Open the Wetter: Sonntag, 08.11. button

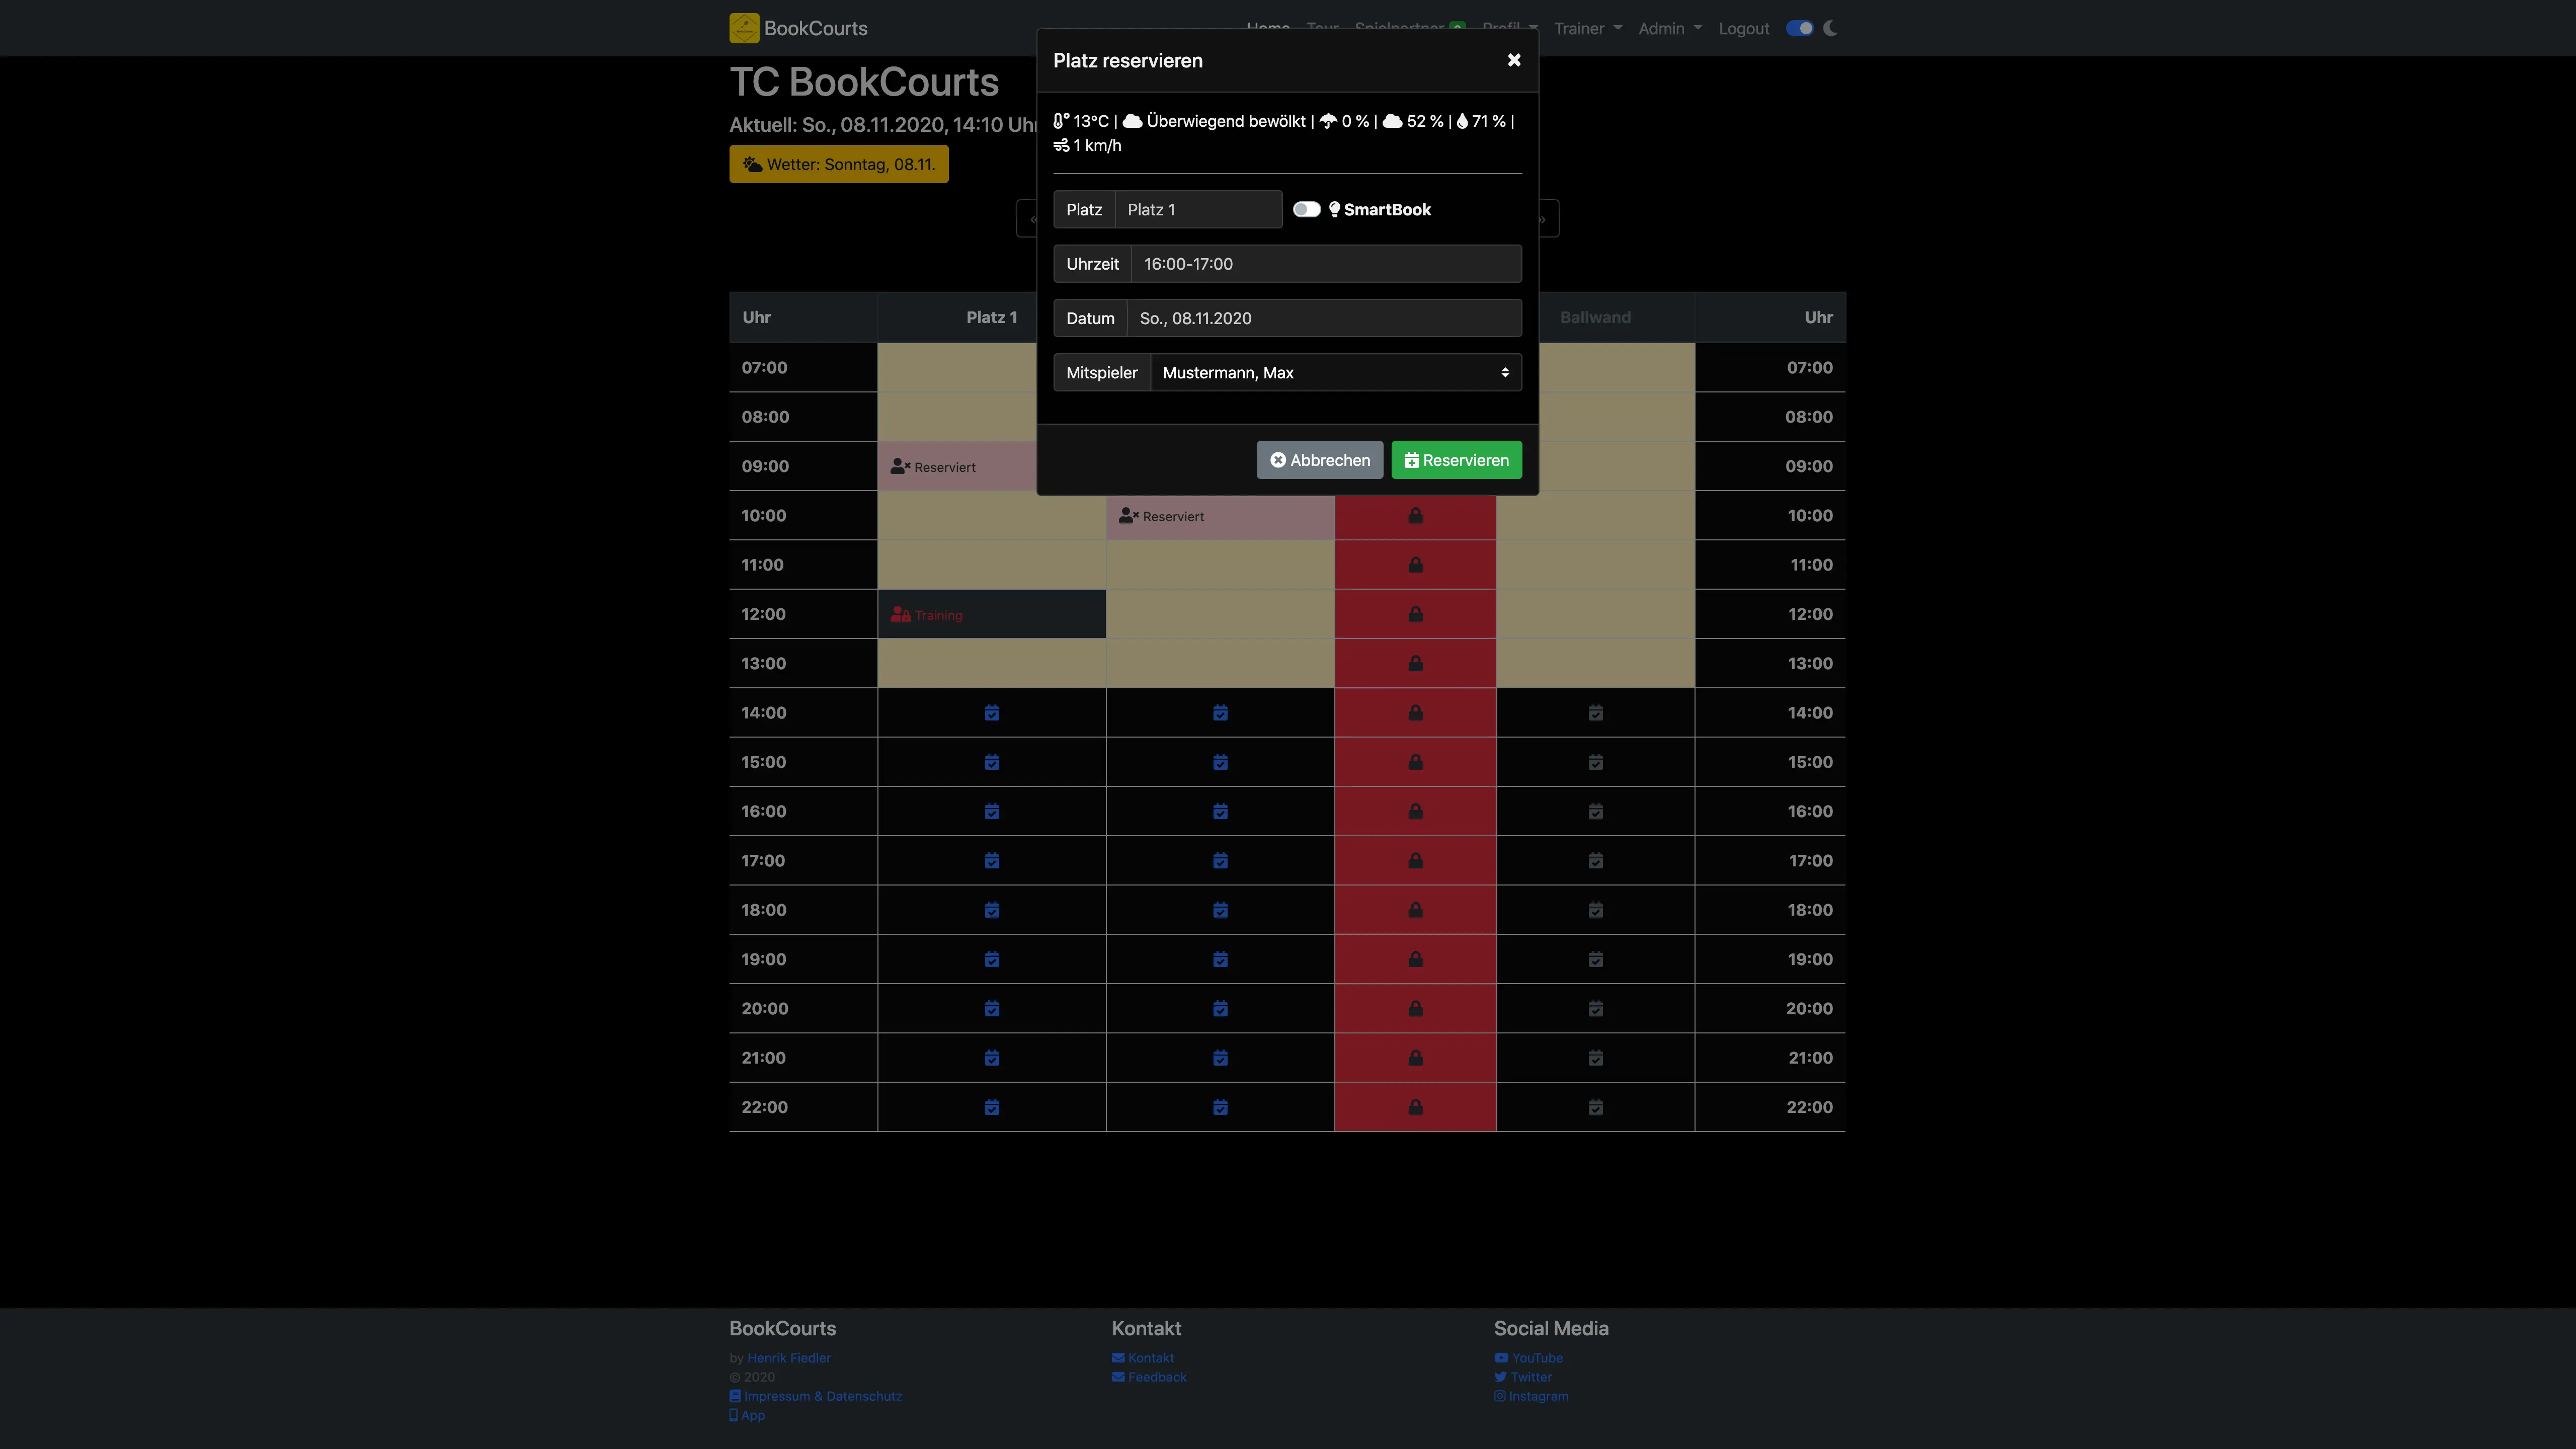[838, 164]
